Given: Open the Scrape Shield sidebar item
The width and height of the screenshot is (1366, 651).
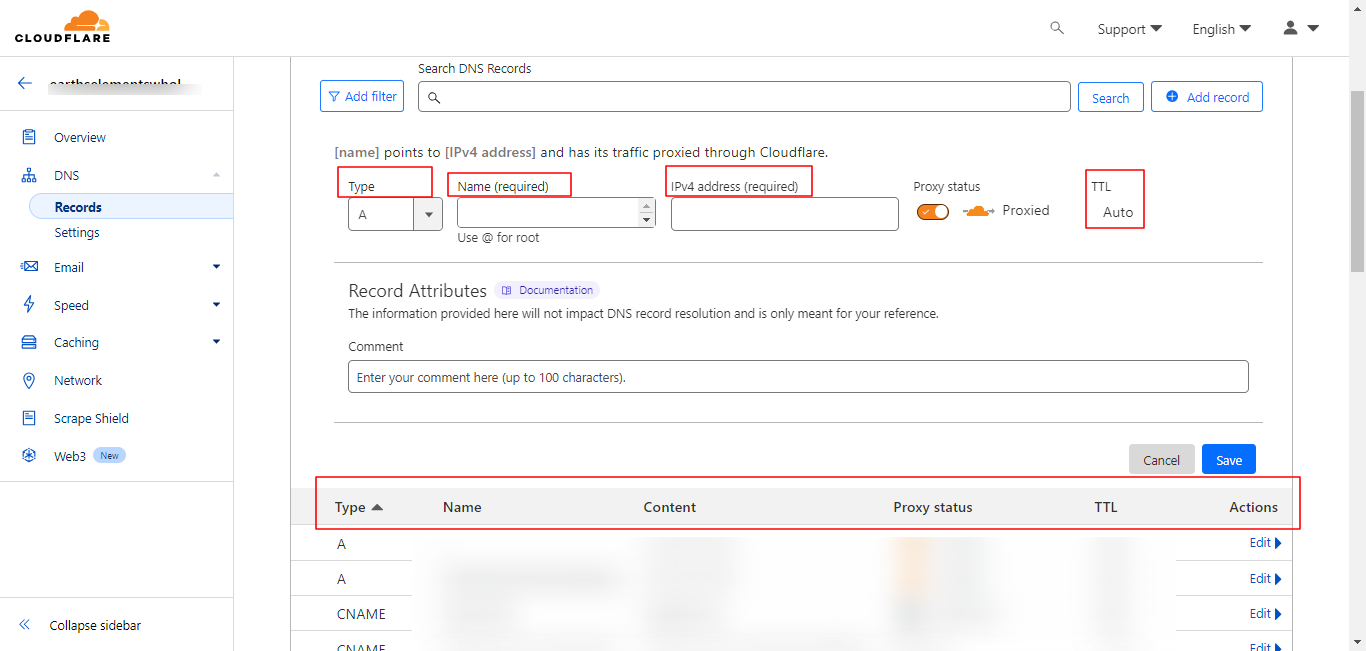Looking at the screenshot, I should [91, 418].
